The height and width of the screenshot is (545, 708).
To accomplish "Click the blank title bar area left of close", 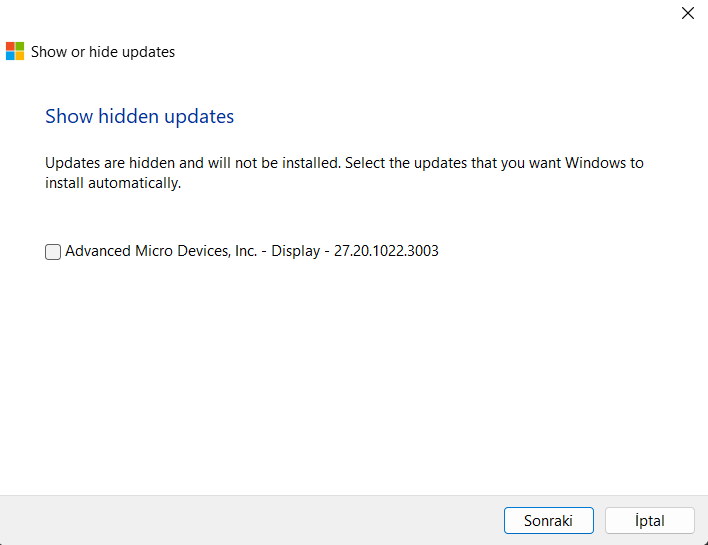I will click(350, 14).
